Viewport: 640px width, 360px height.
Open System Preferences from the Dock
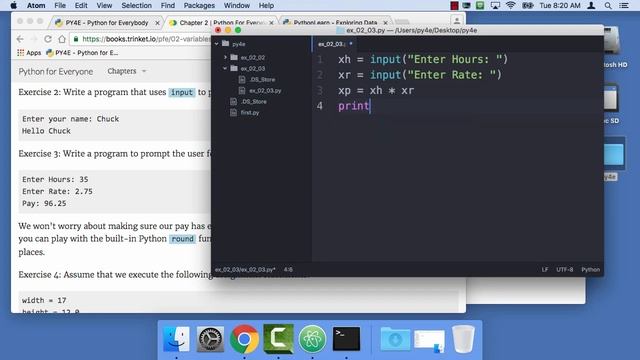click(x=210, y=338)
